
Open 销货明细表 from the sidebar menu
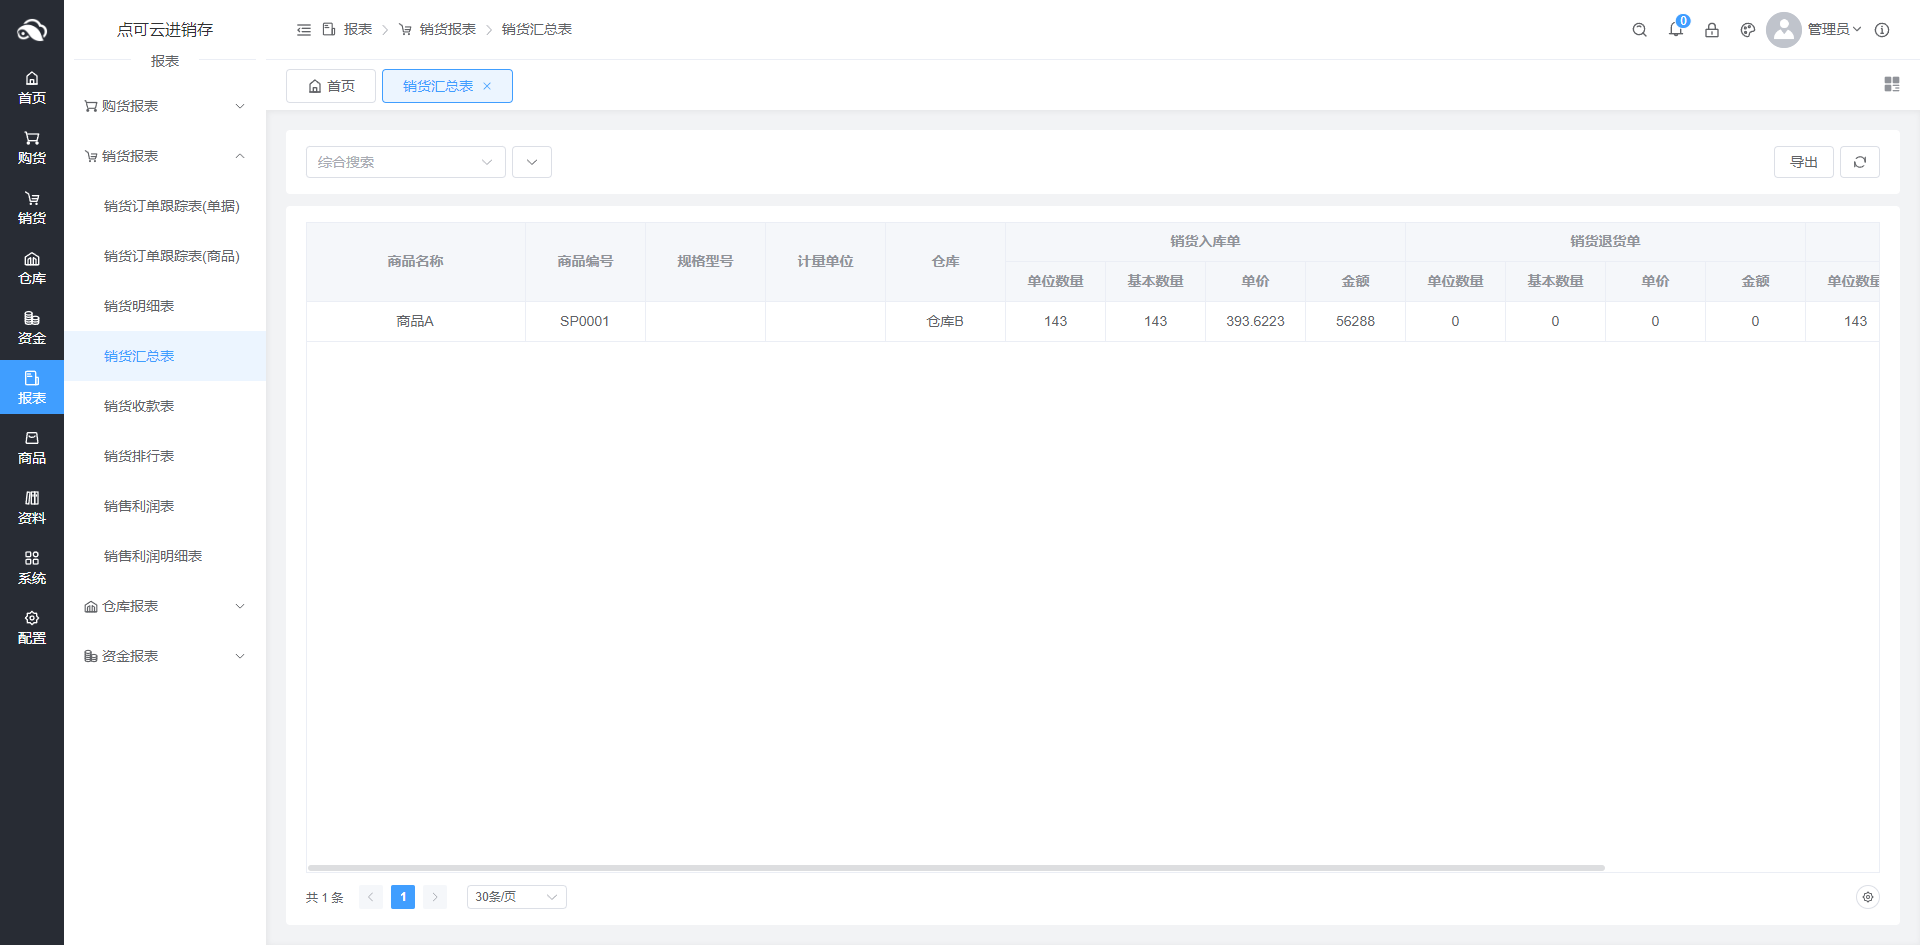tap(139, 306)
